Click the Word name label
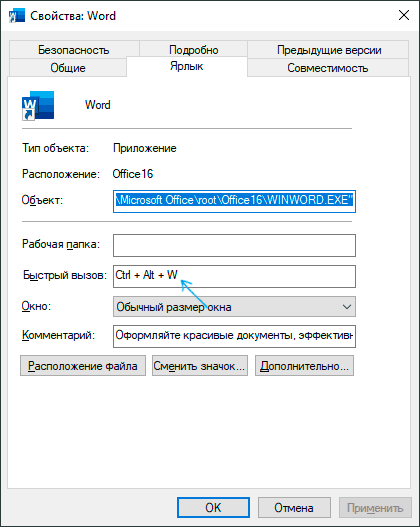 (97, 105)
